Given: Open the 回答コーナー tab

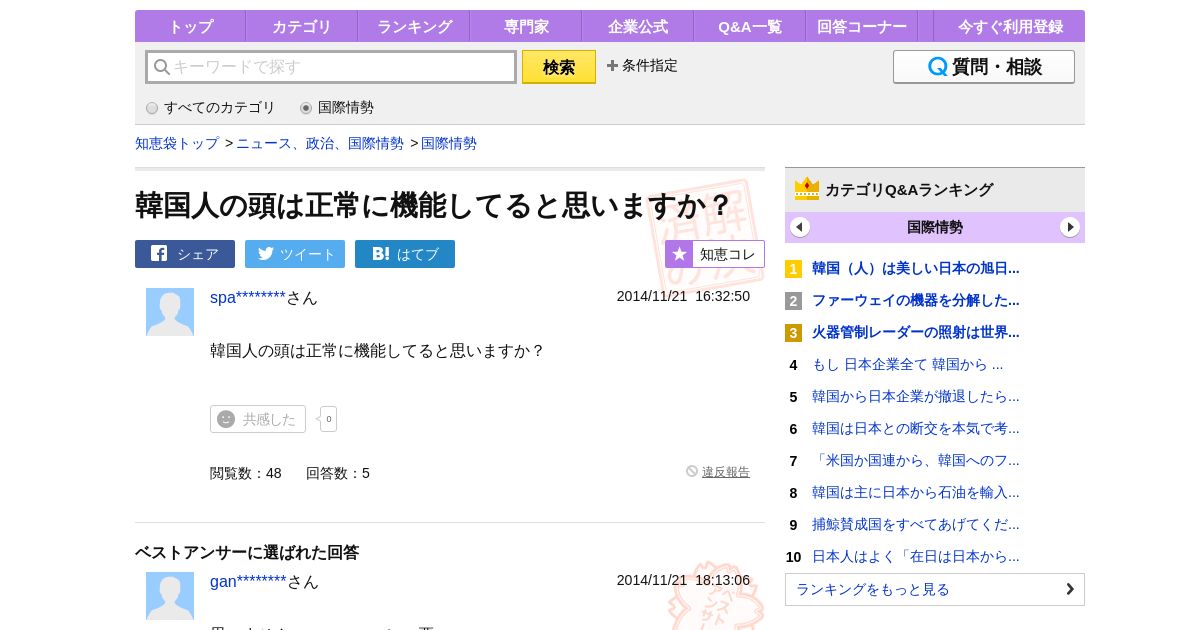Looking at the screenshot, I should coord(862,26).
